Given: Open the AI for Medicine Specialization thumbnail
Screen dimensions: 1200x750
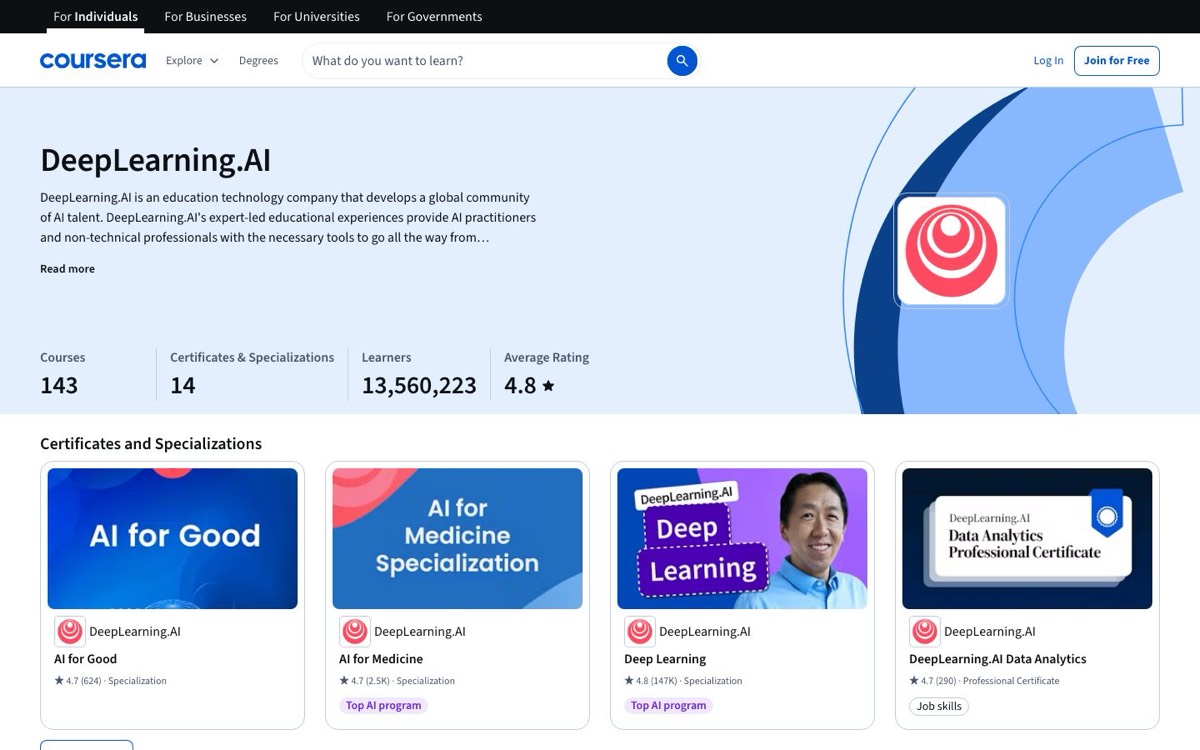Looking at the screenshot, I should (x=458, y=539).
